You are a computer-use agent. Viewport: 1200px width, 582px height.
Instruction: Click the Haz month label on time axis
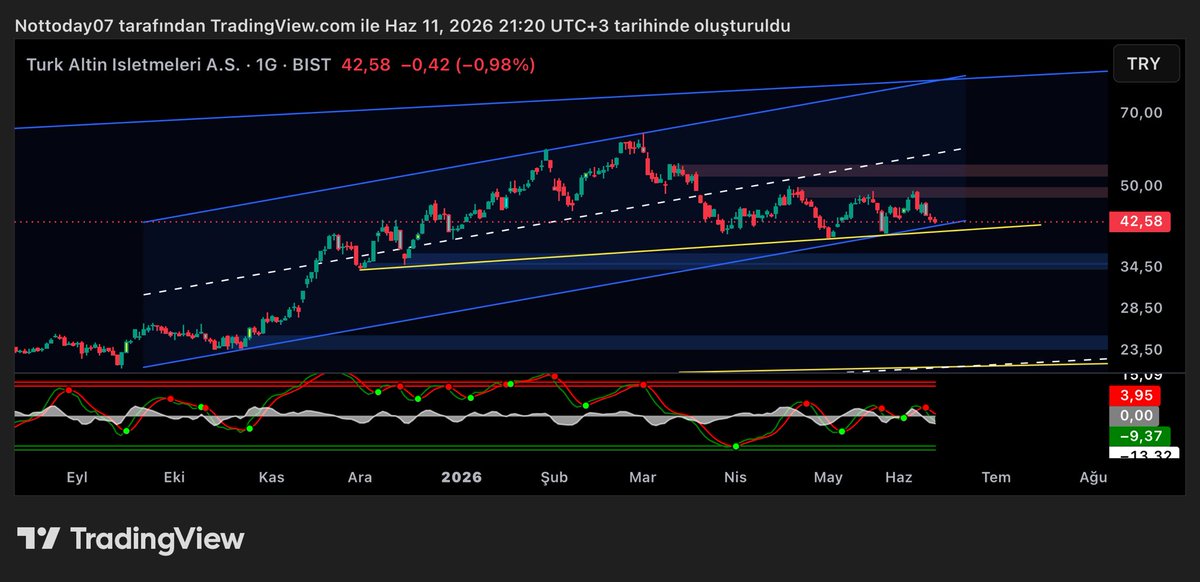tap(898, 477)
